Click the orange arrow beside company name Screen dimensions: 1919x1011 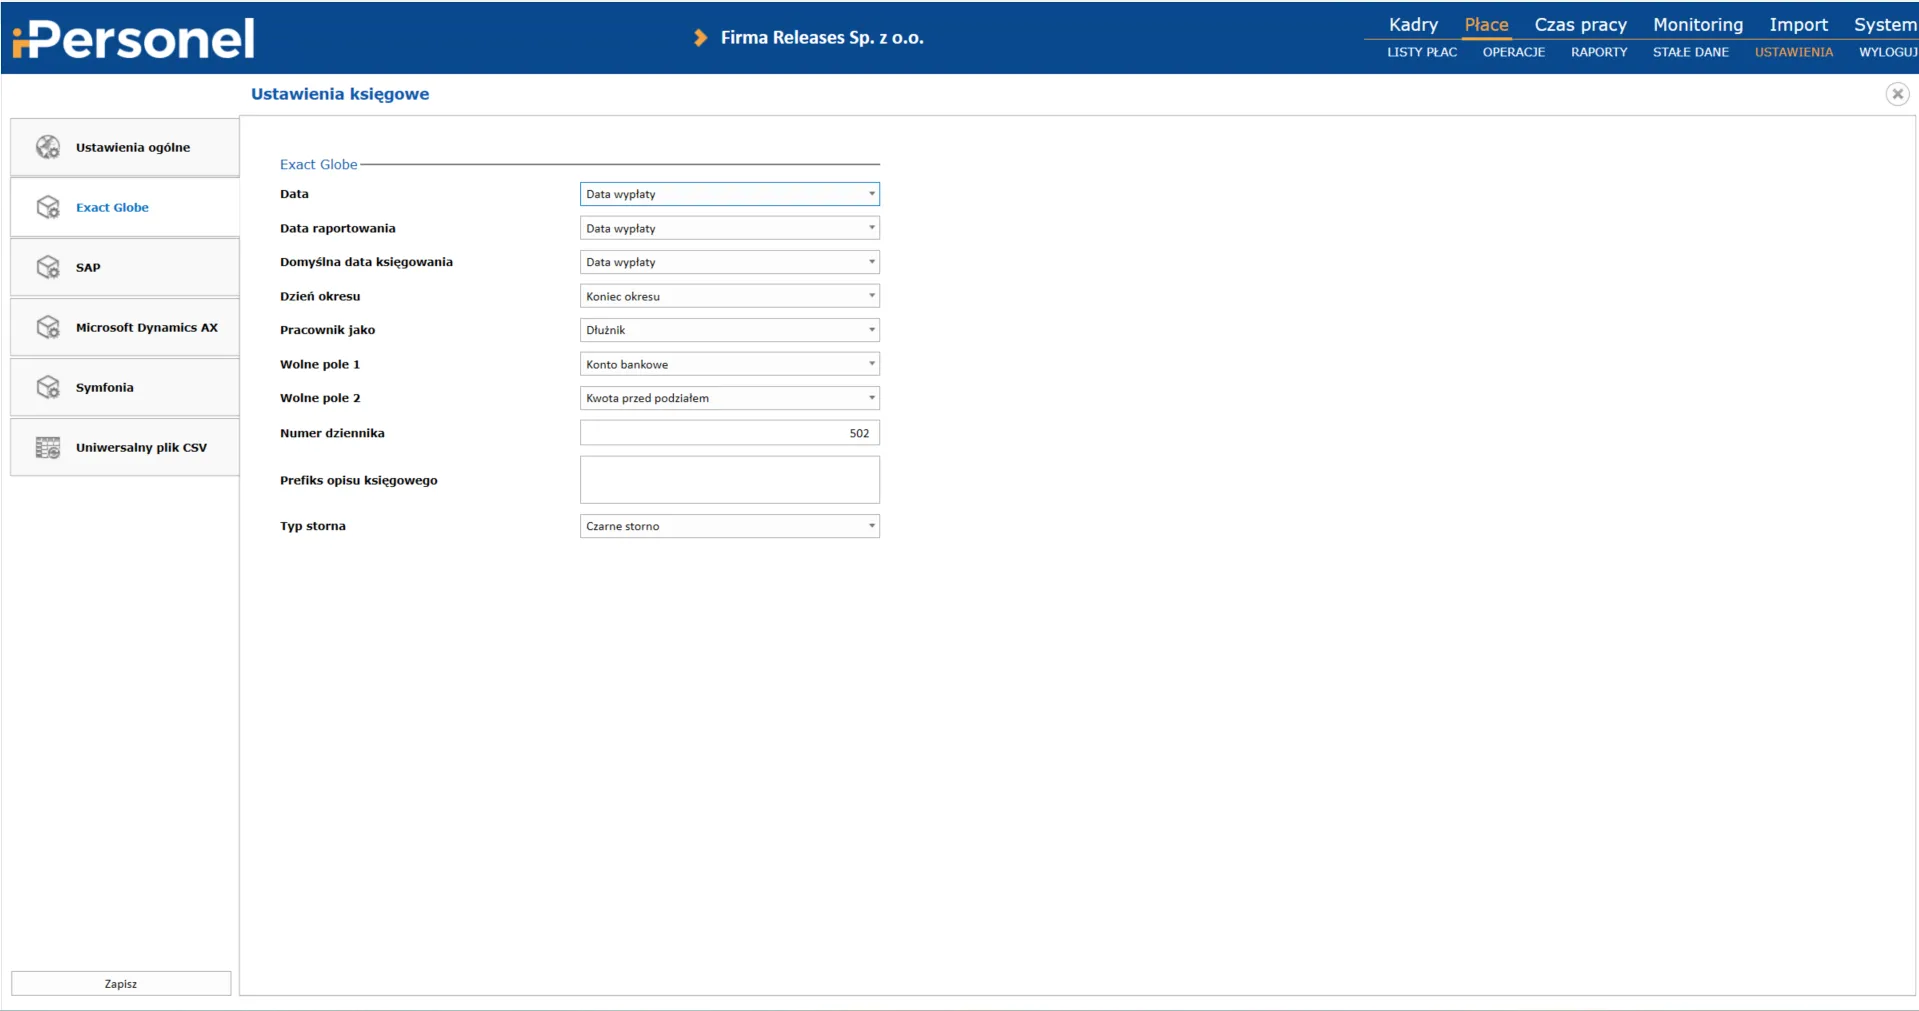point(700,38)
